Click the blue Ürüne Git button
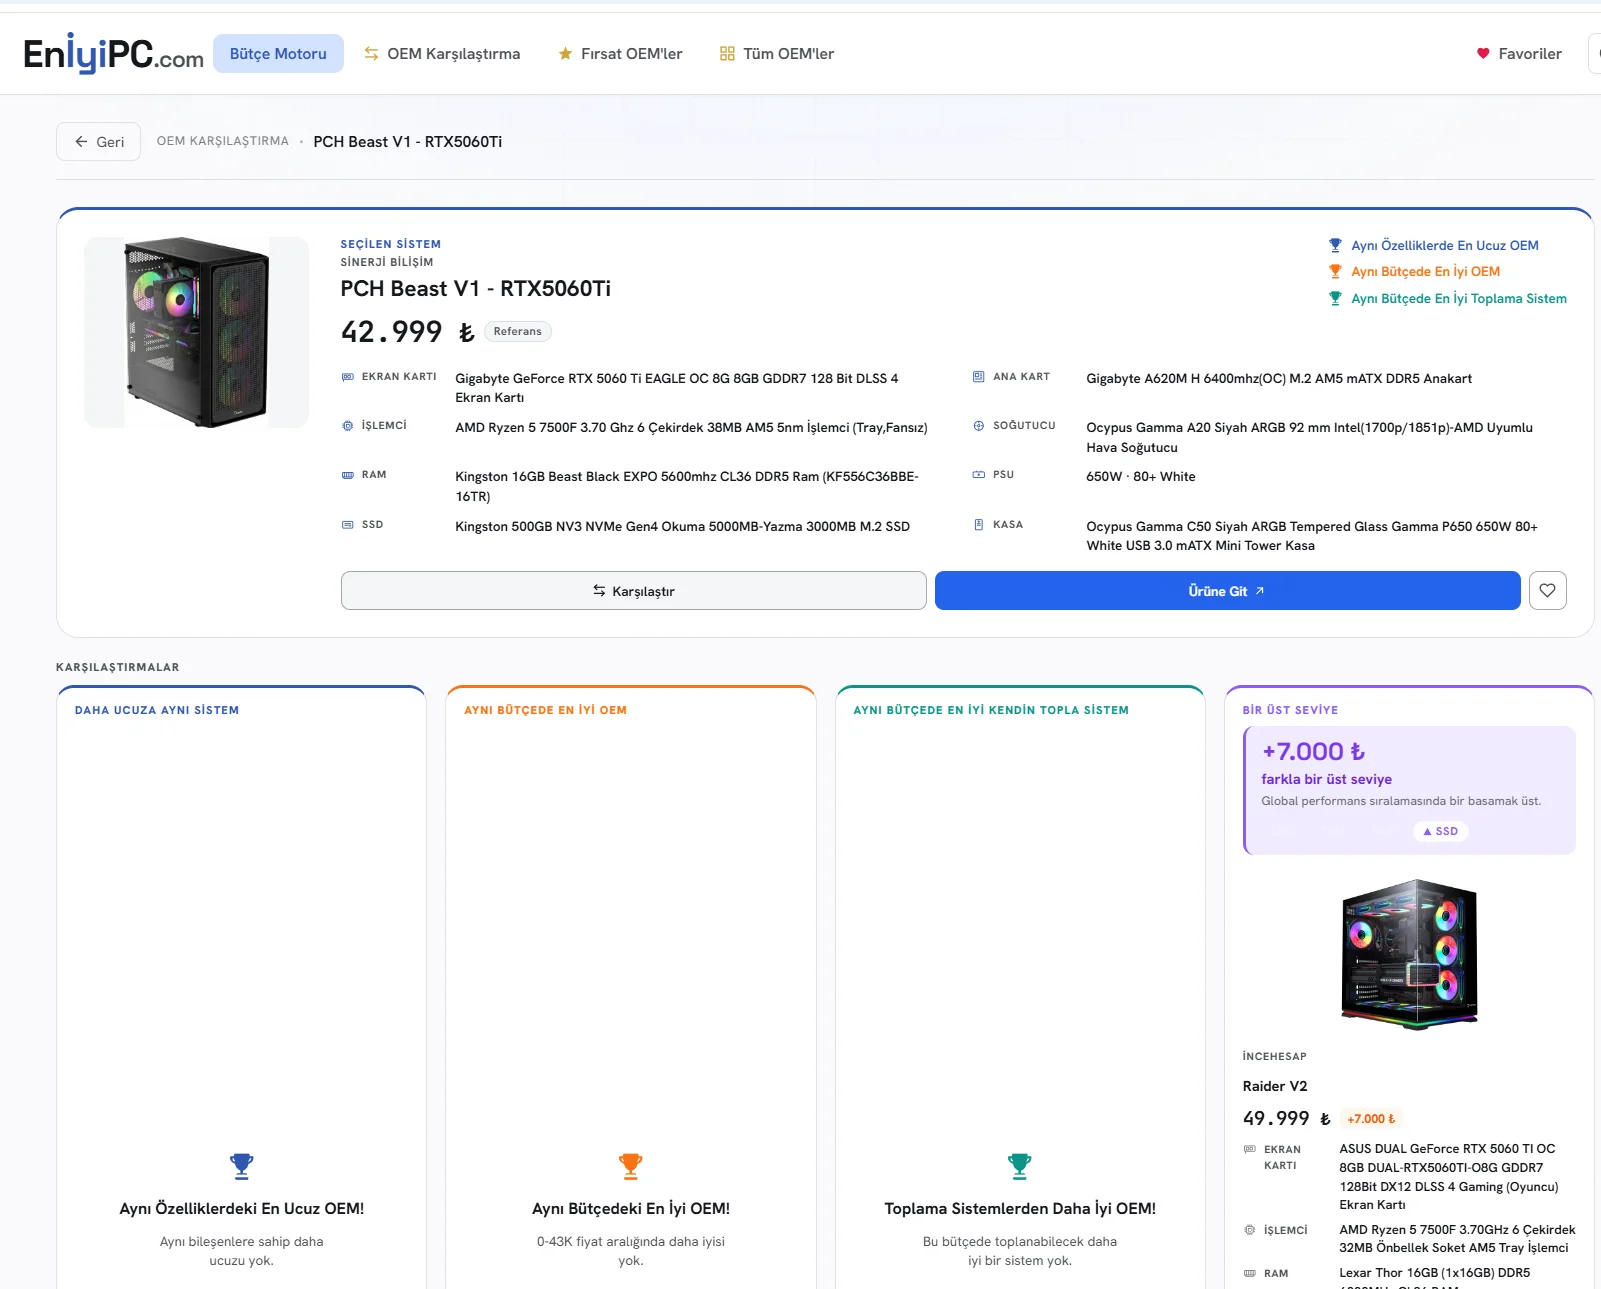Image resolution: width=1601 pixels, height=1289 pixels. [x=1228, y=591]
